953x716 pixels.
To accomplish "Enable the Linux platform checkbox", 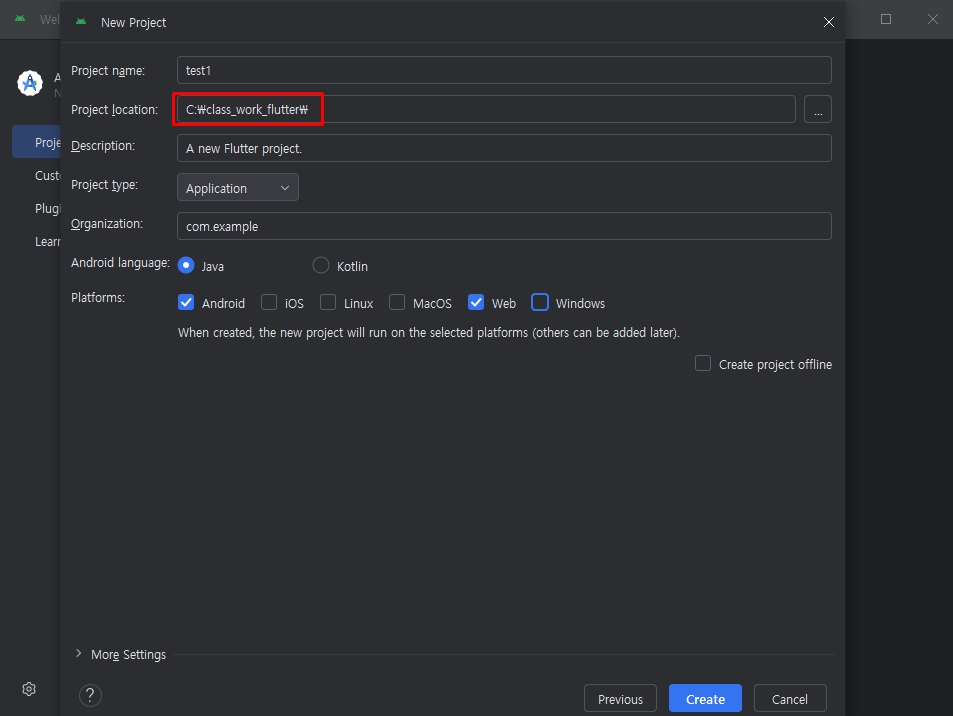I will pos(328,303).
